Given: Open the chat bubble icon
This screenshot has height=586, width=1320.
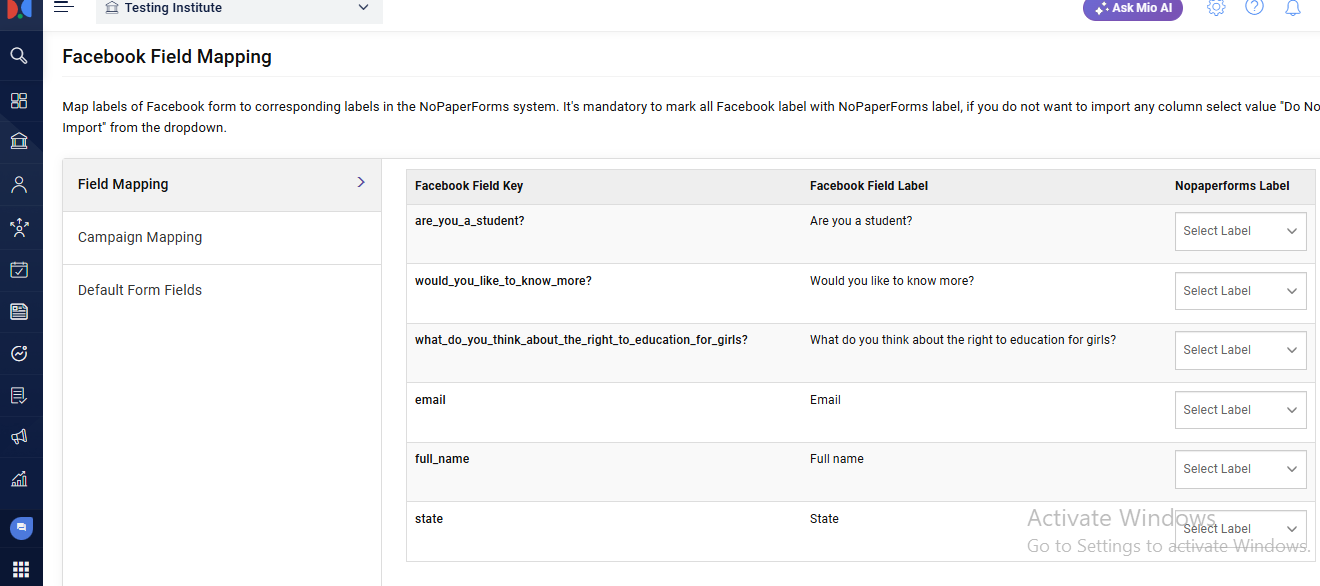Looking at the screenshot, I should [x=21, y=527].
